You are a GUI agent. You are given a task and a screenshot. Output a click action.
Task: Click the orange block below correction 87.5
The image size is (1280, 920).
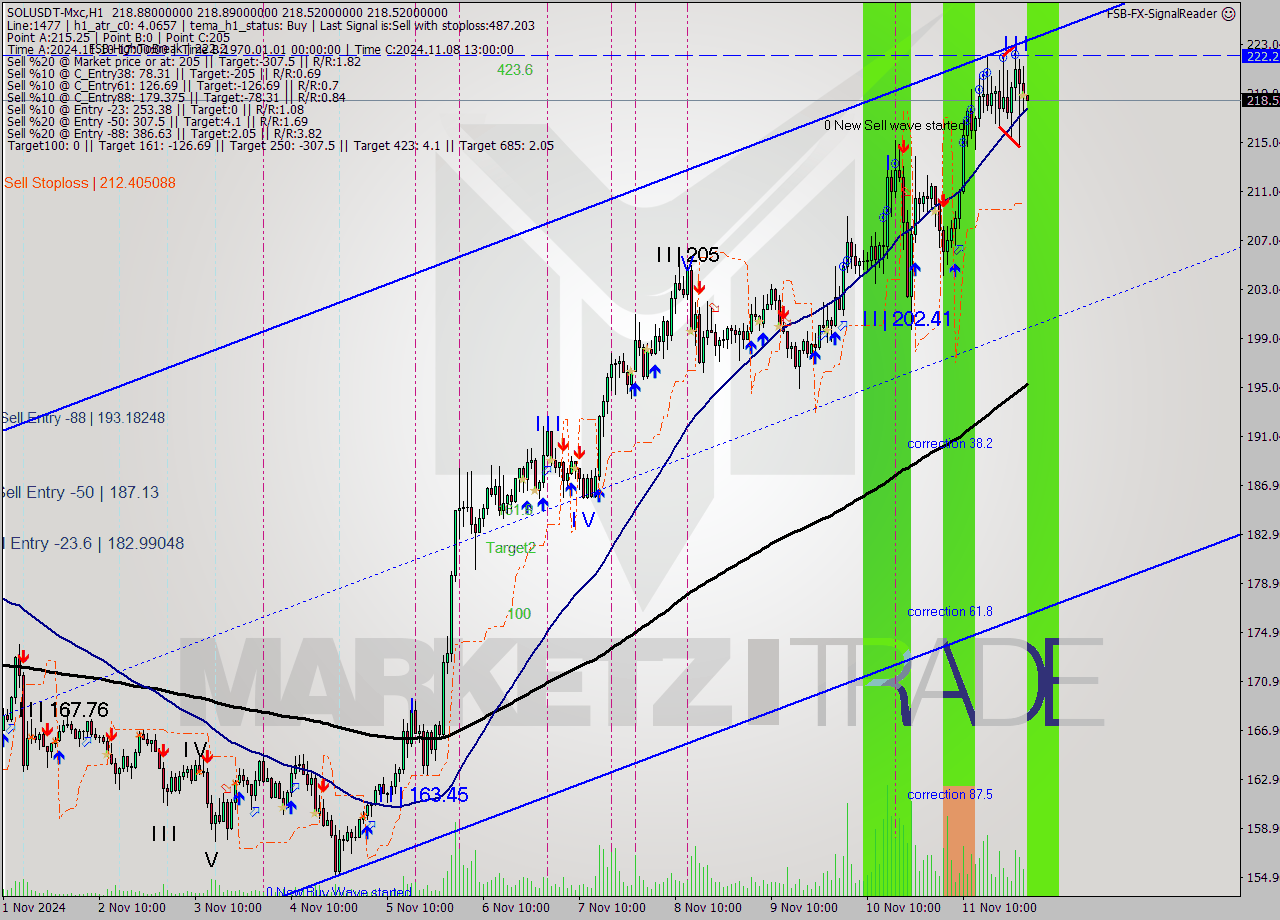pos(958,840)
